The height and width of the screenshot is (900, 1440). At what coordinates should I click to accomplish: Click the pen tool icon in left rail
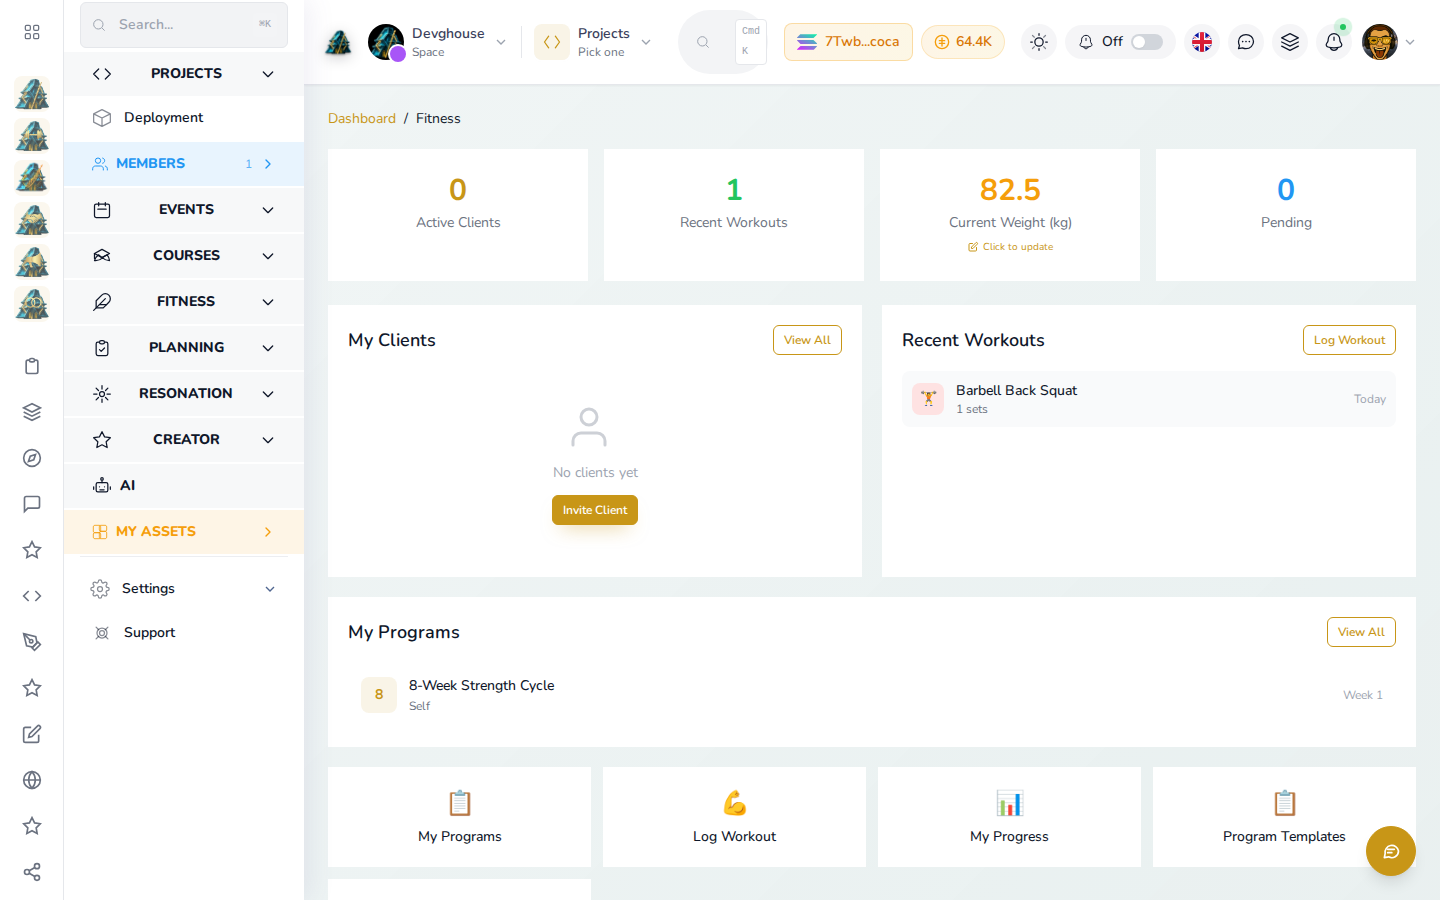[x=32, y=642]
